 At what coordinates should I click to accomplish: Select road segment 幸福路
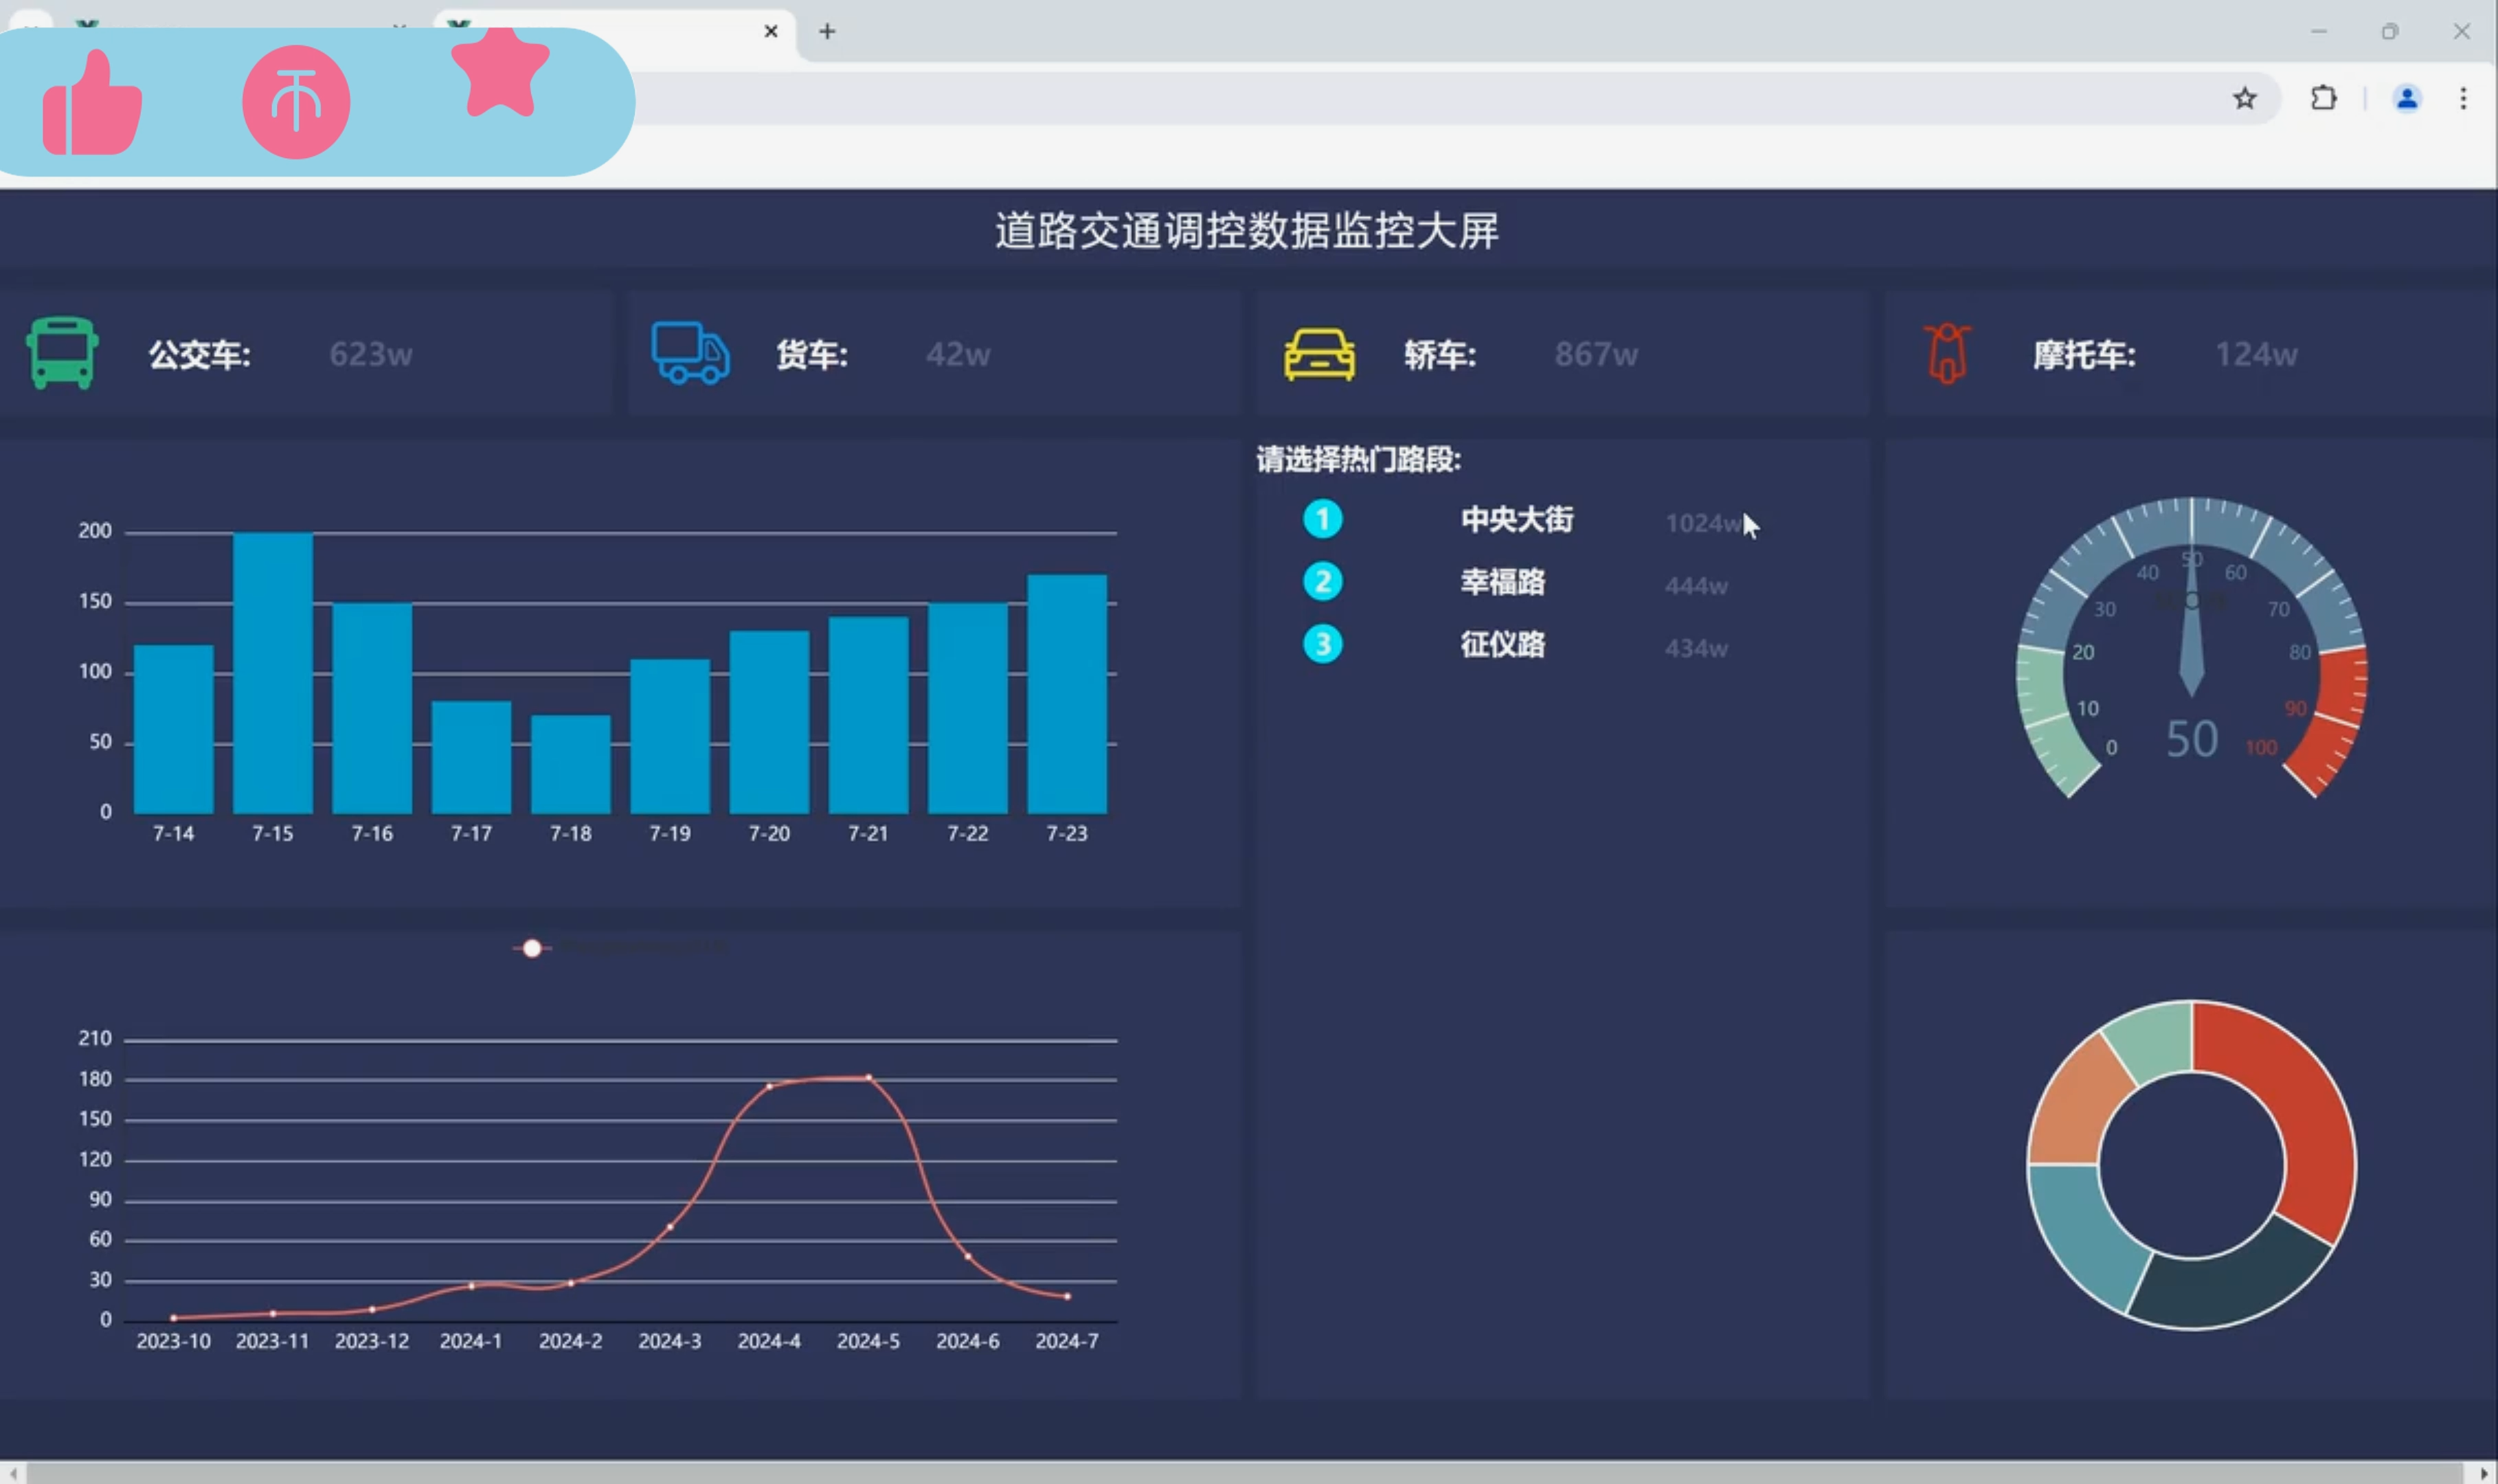tap(1502, 582)
